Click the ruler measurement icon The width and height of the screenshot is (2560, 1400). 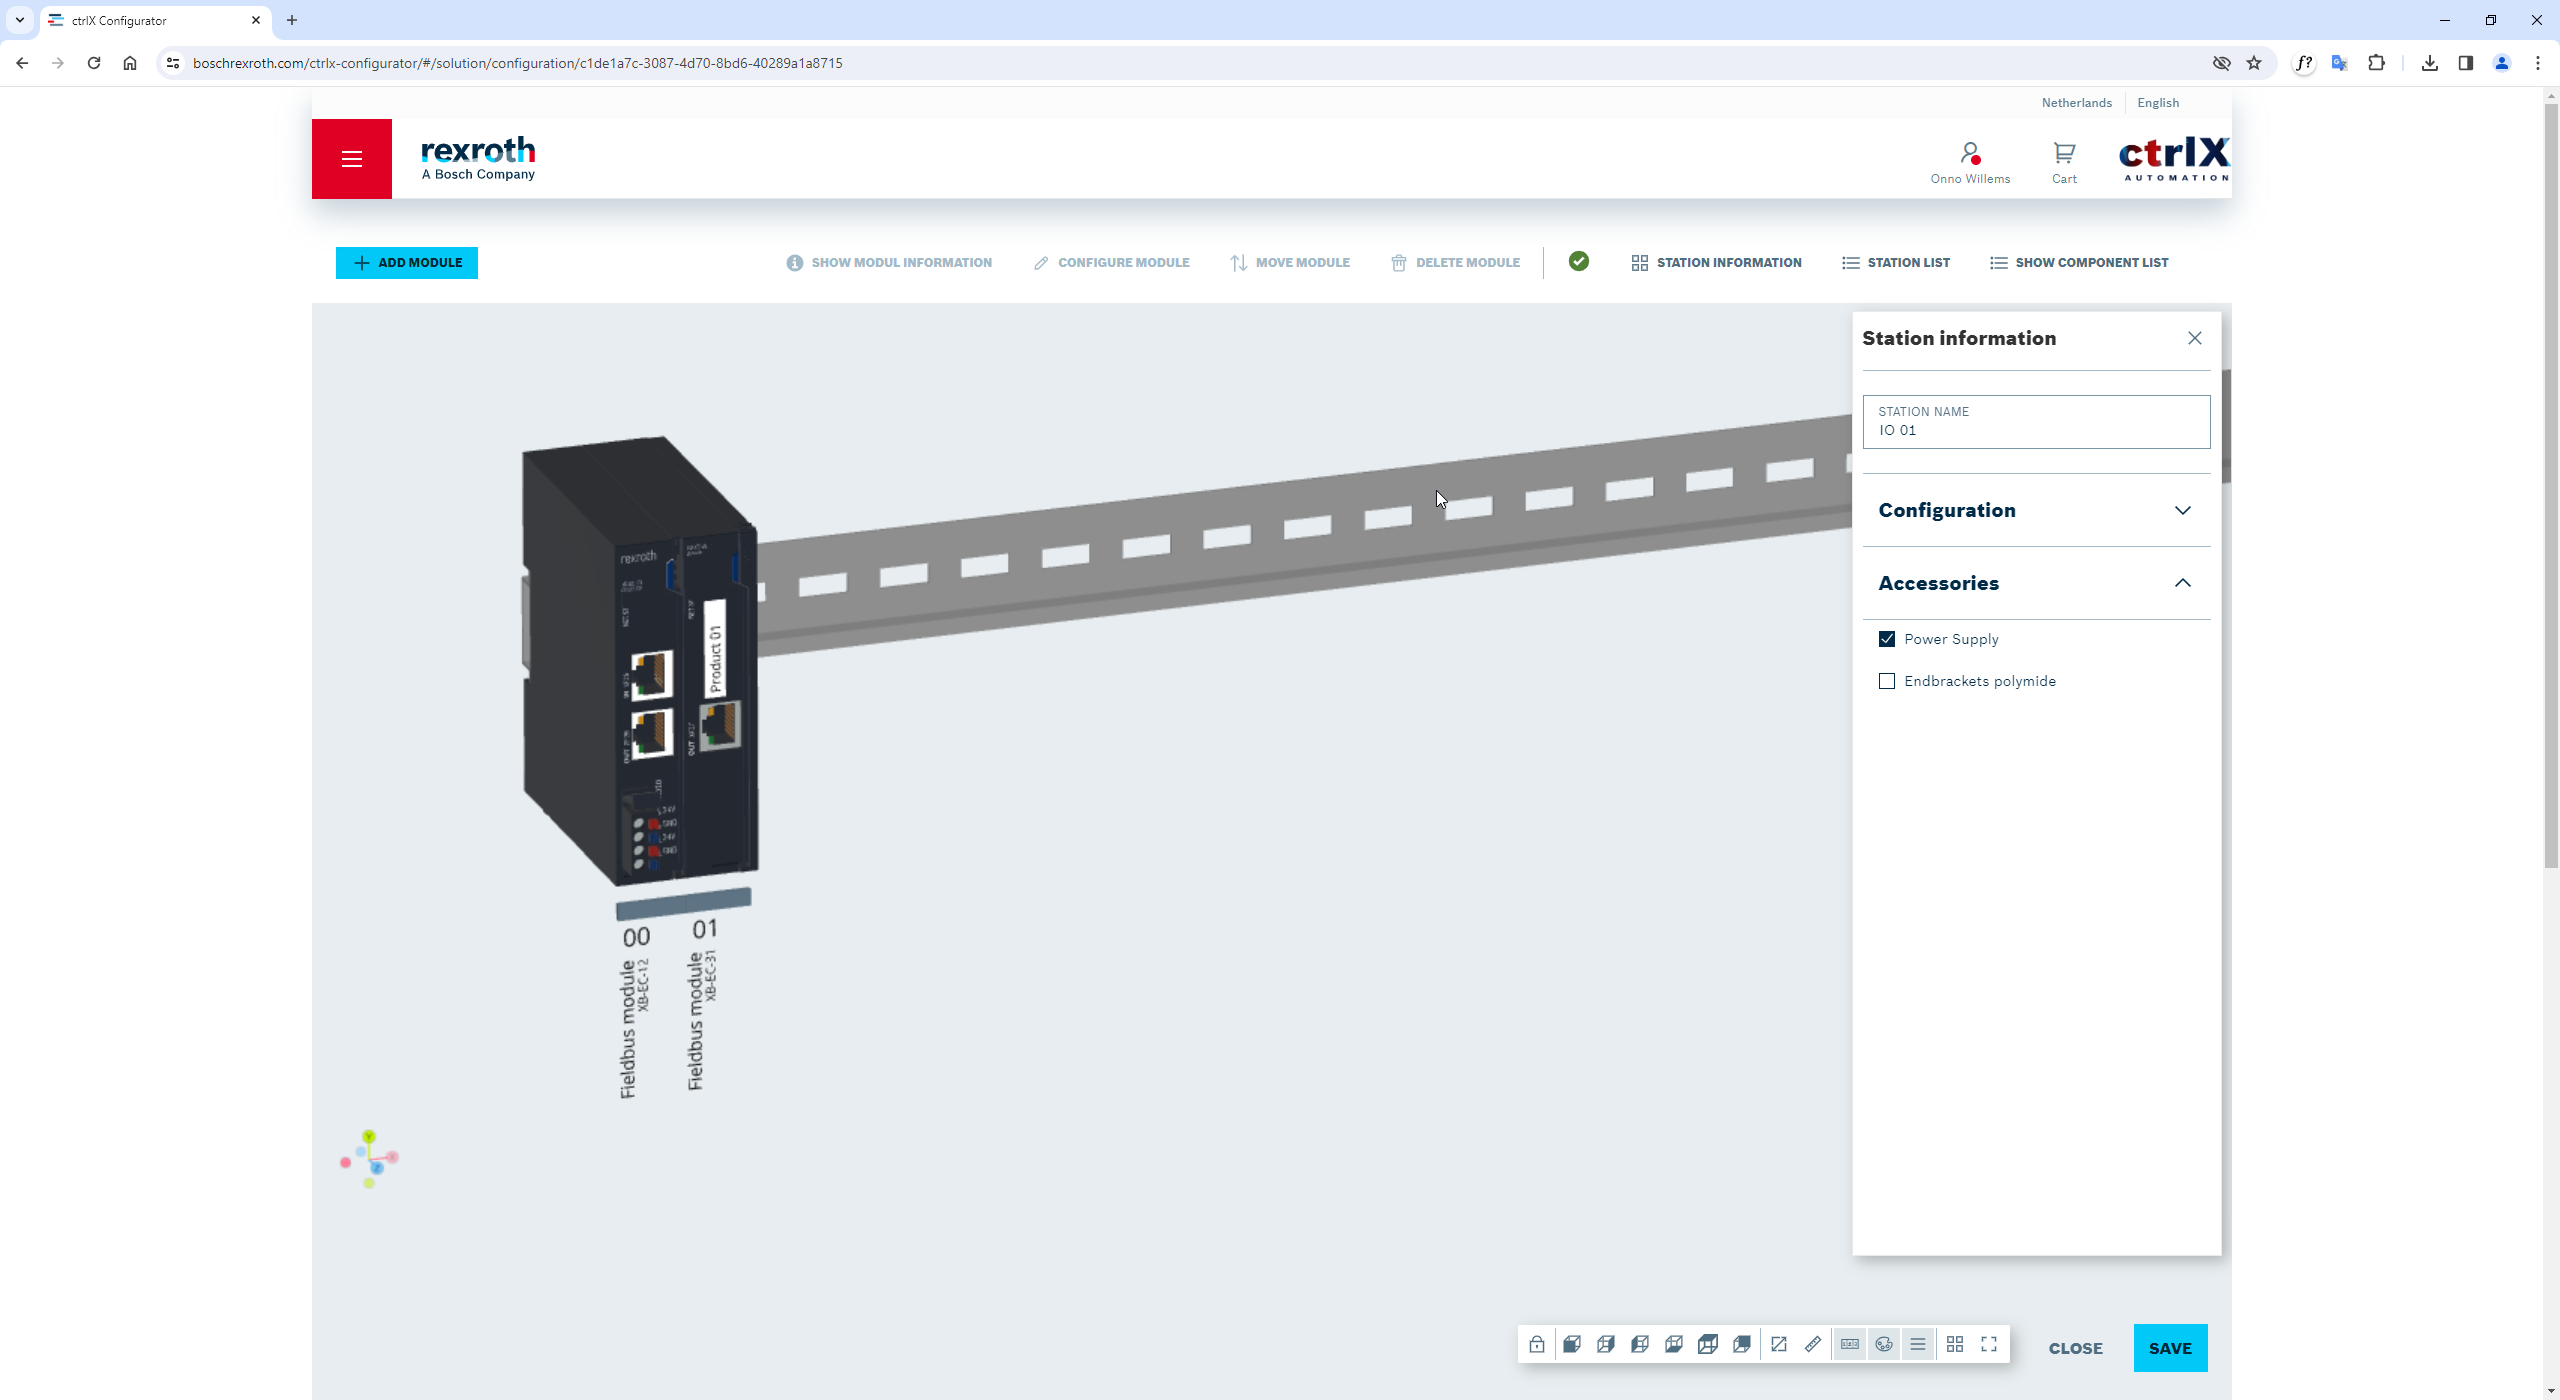[1812, 1344]
